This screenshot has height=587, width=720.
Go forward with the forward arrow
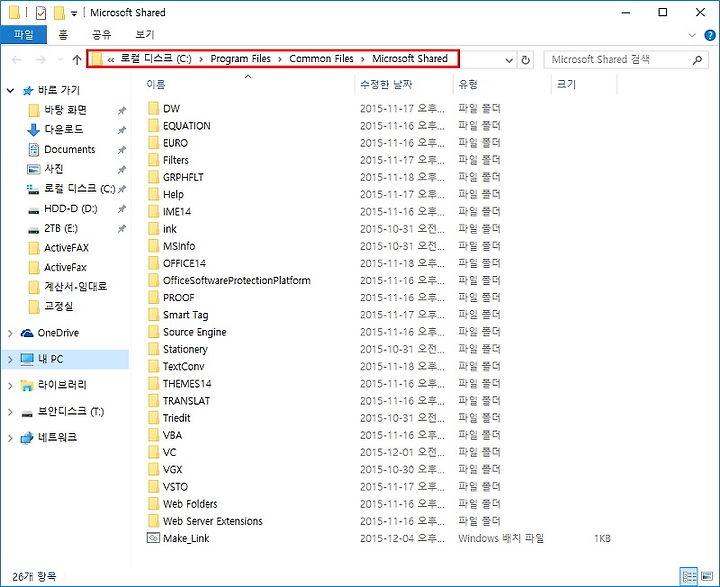pos(41,60)
